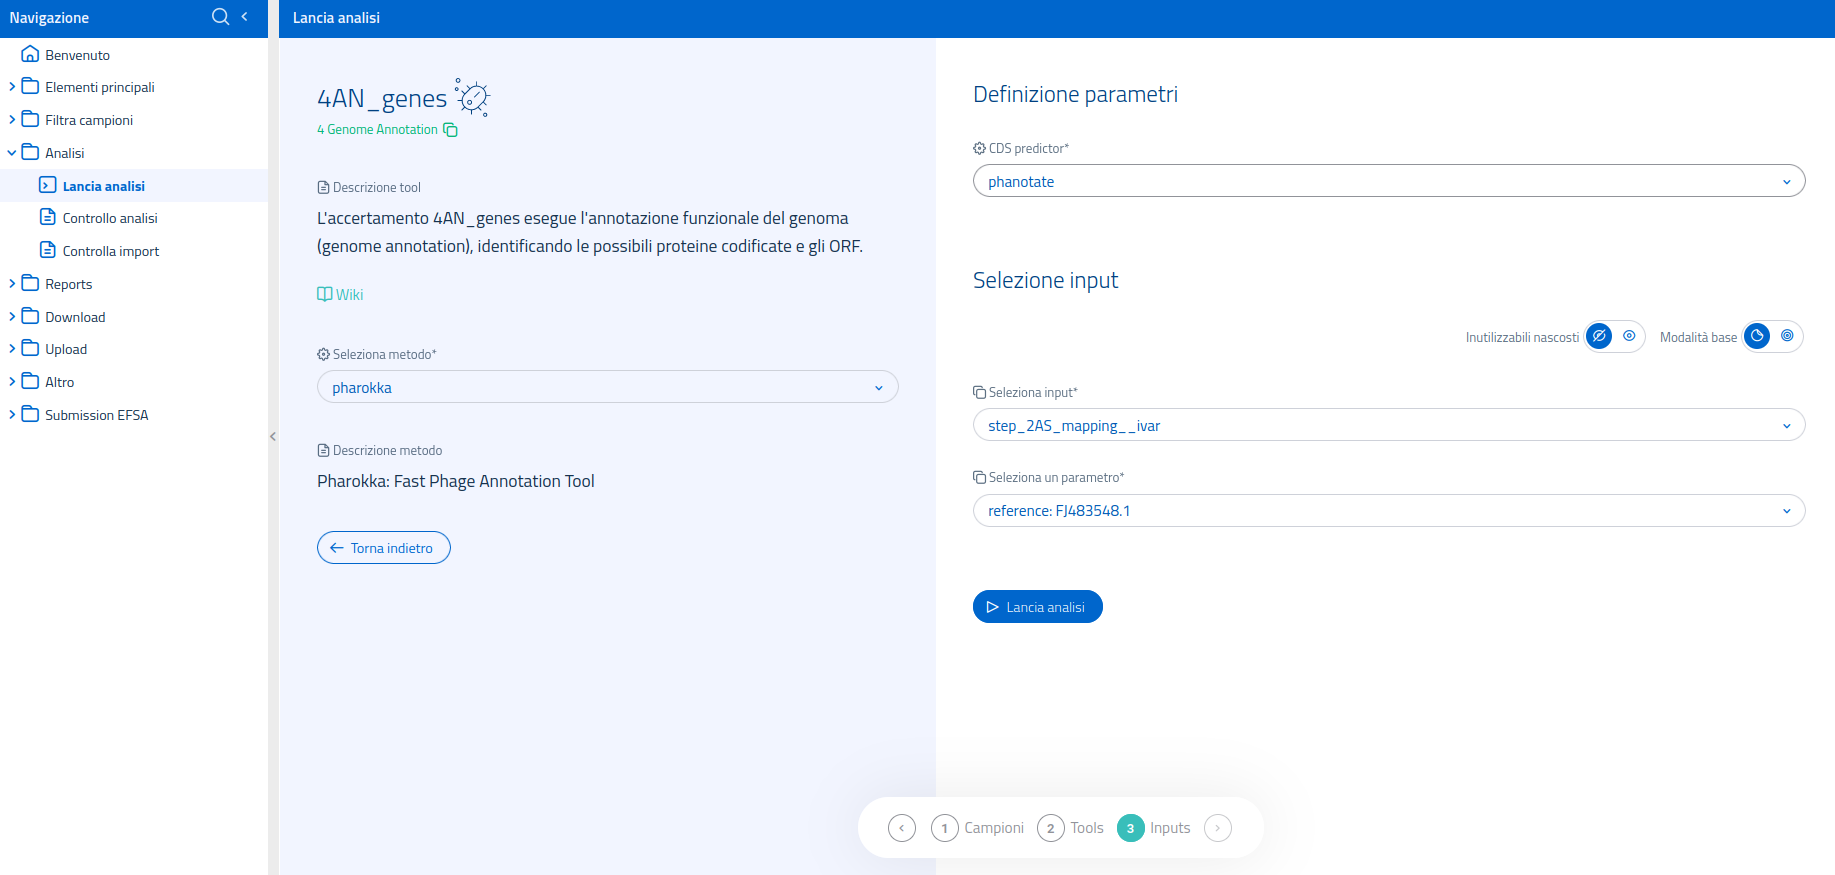
Task: Copy the 4 Genome Annotation label icon
Action: tap(451, 130)
